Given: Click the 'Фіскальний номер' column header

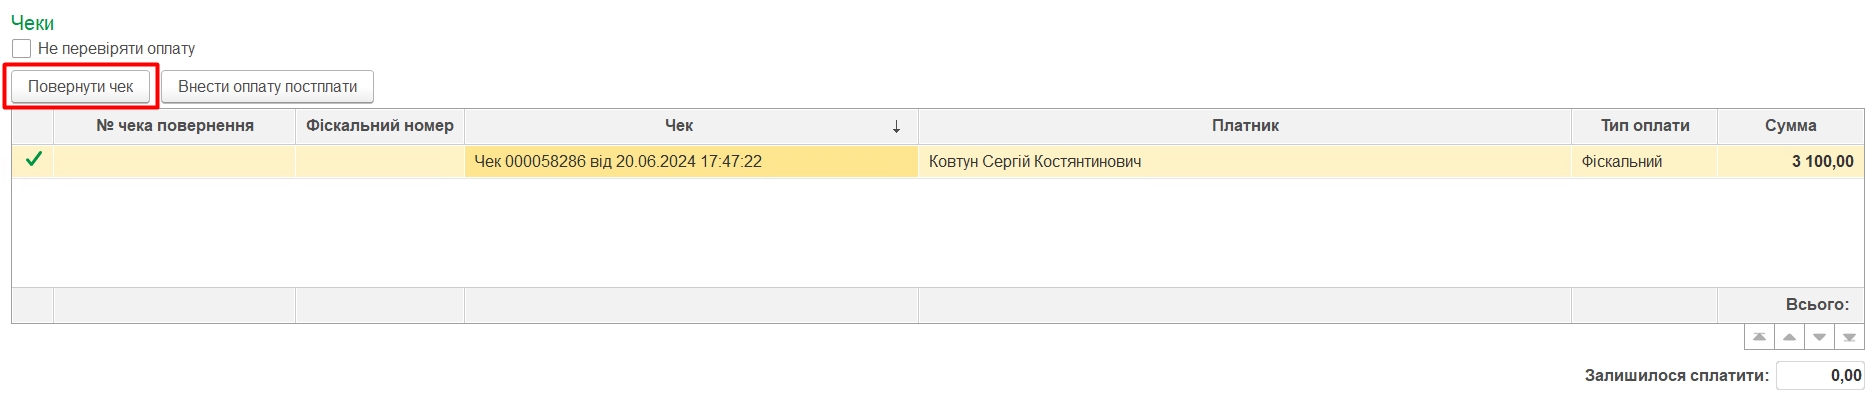Looking at the screenshot, I should coord(379,126).
